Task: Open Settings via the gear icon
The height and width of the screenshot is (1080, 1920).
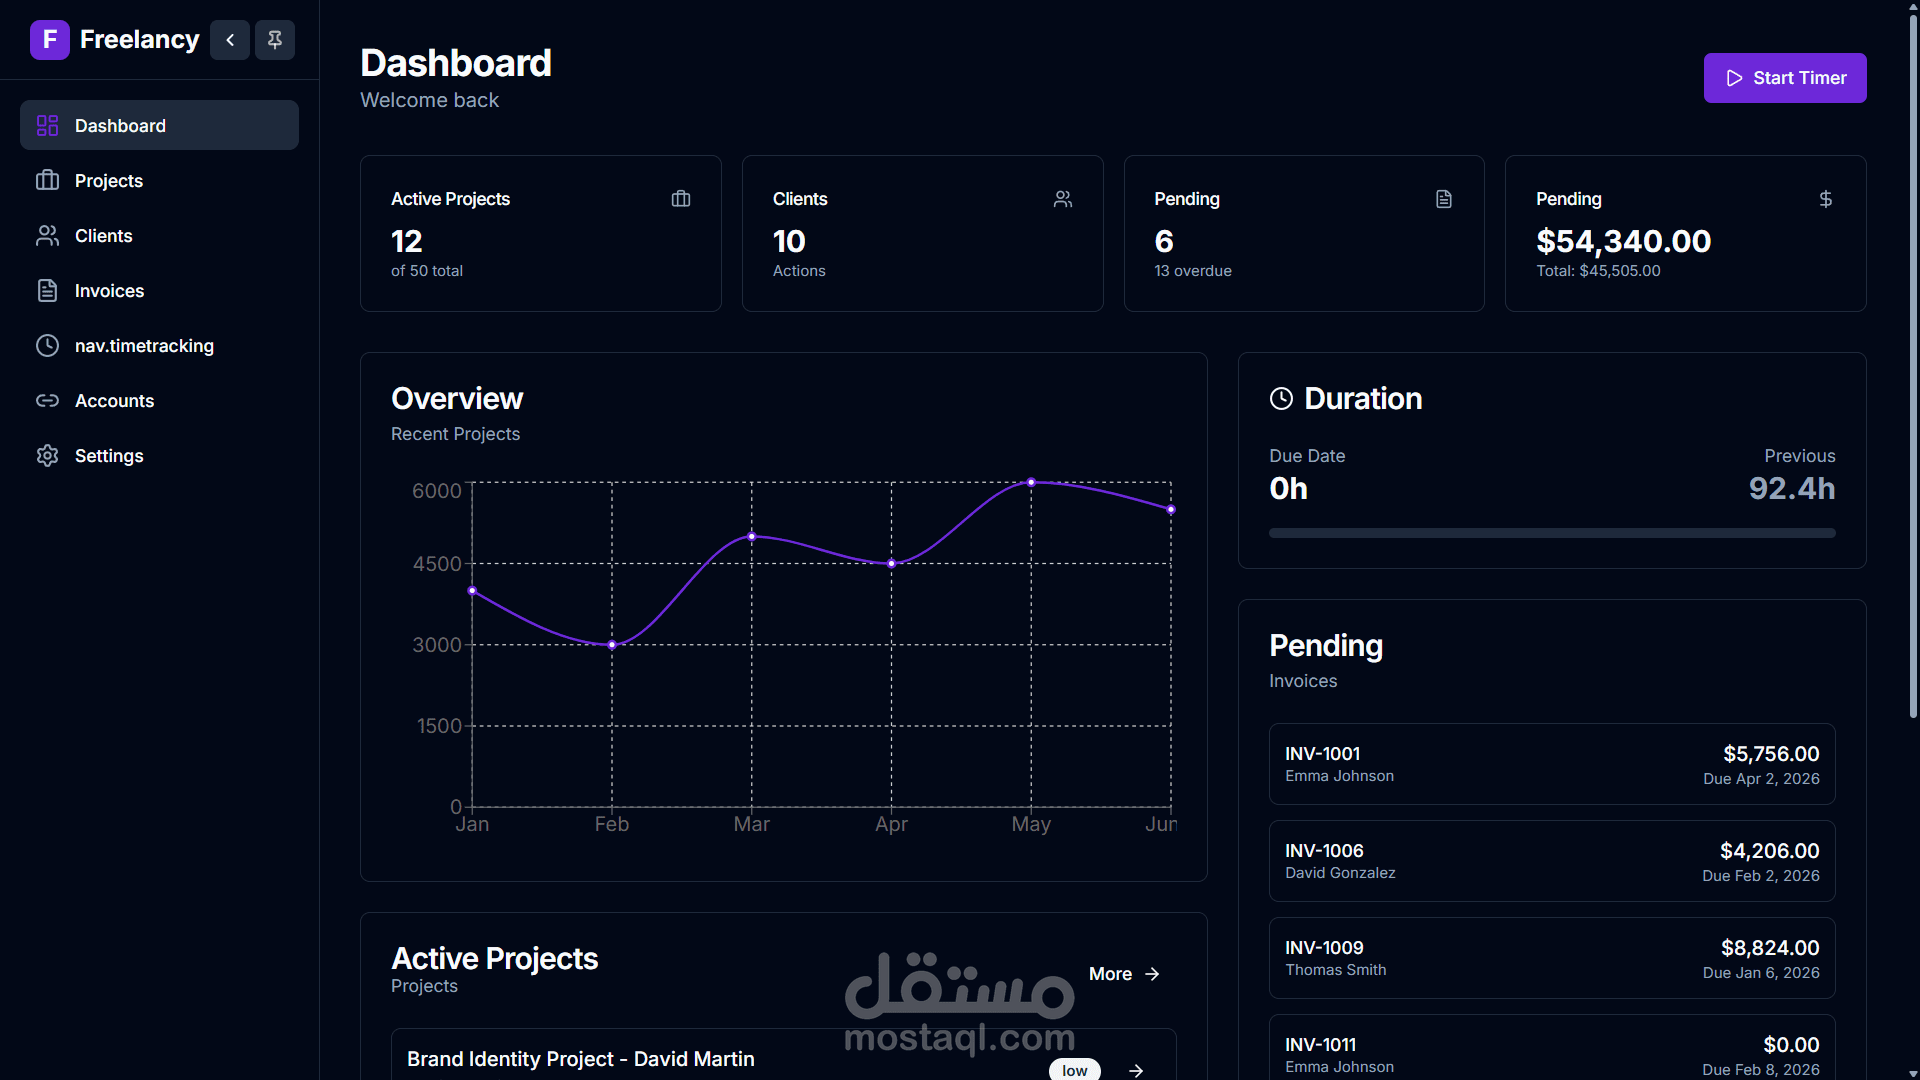Action: point(48,455)
